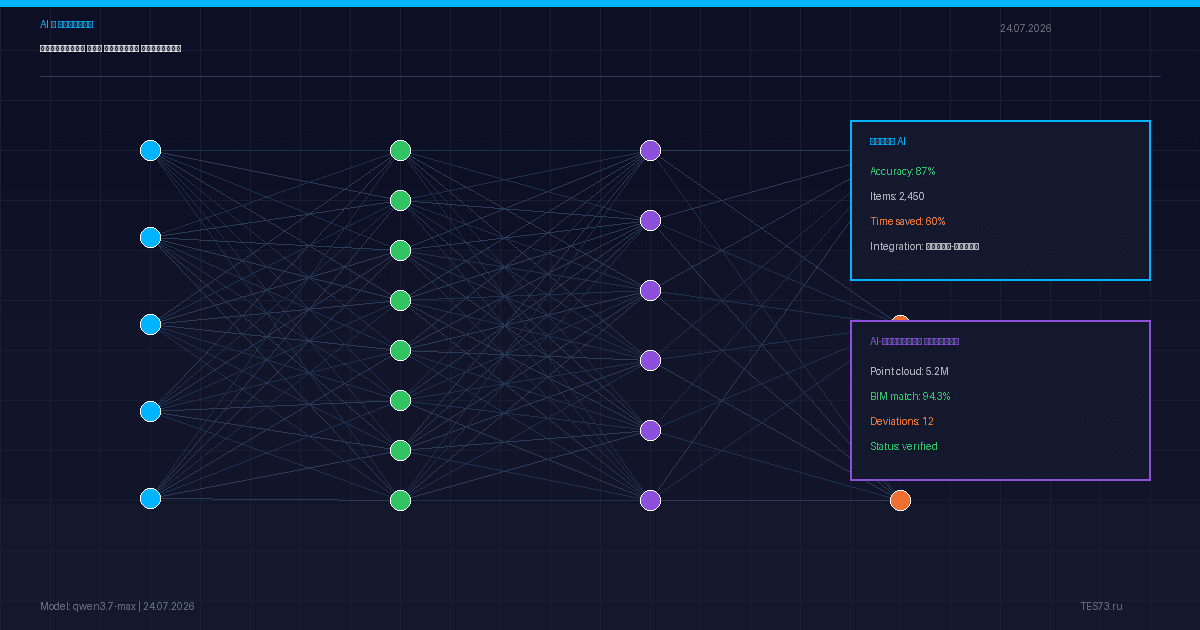Click the "Accuracy: 87%" value
The image size is (1200, 630).
point(902,171)
